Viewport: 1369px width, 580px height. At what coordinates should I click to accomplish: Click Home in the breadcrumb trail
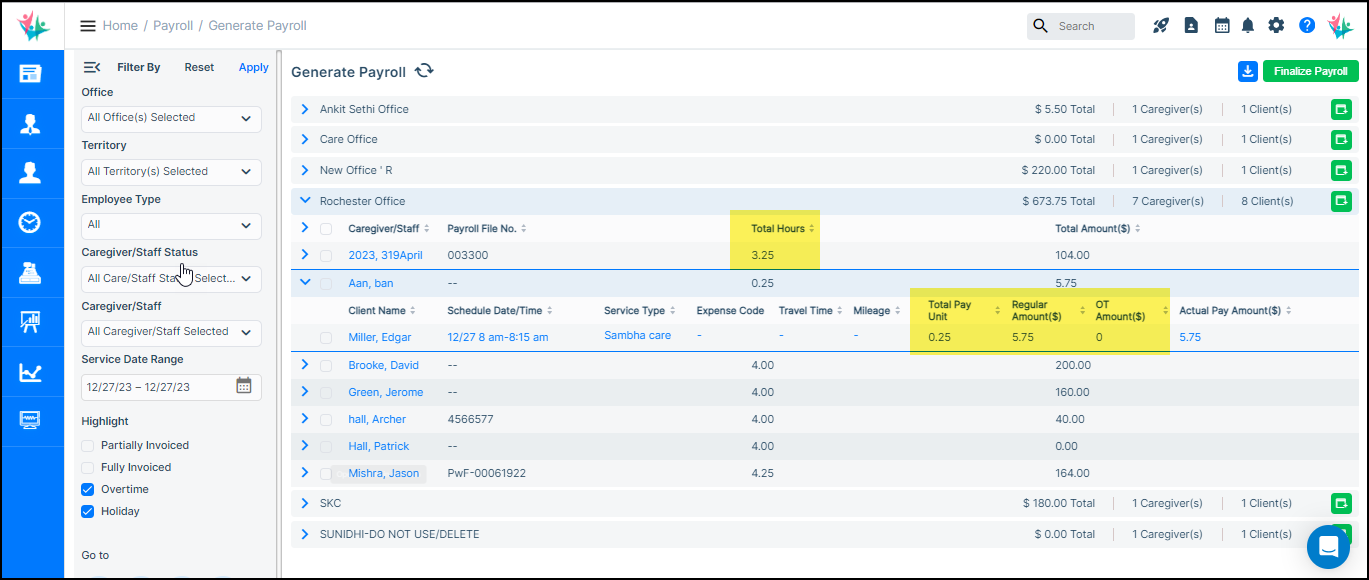[x=120, y=25]
